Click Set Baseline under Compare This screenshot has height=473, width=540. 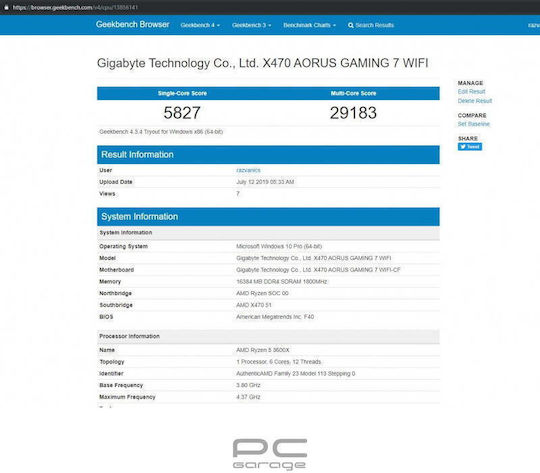click(474, 124)
